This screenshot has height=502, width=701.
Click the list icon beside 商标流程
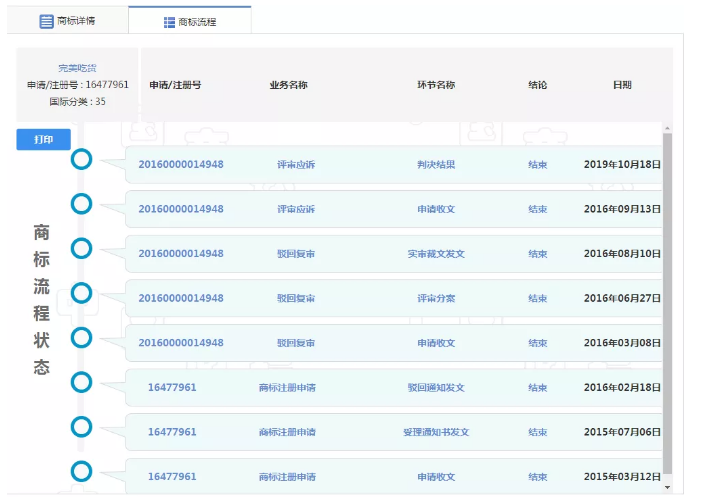click(x=169, y=22)
